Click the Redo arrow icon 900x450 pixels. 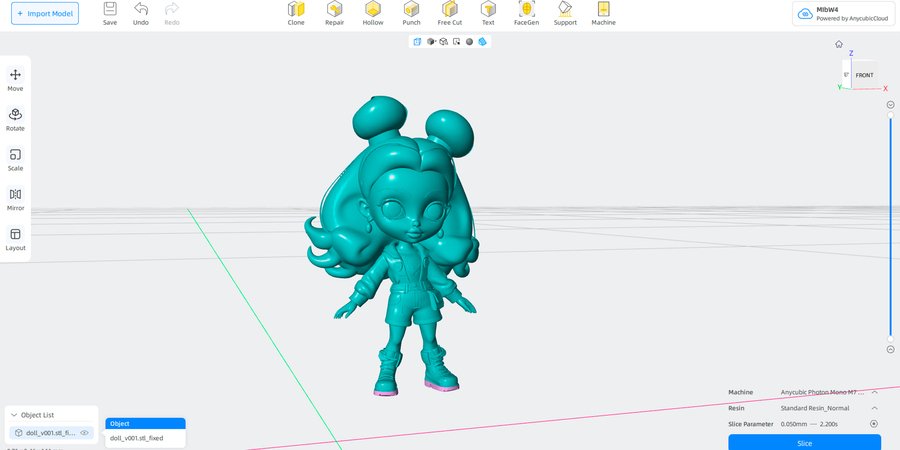pyautogui.click(x=172, y=9)
